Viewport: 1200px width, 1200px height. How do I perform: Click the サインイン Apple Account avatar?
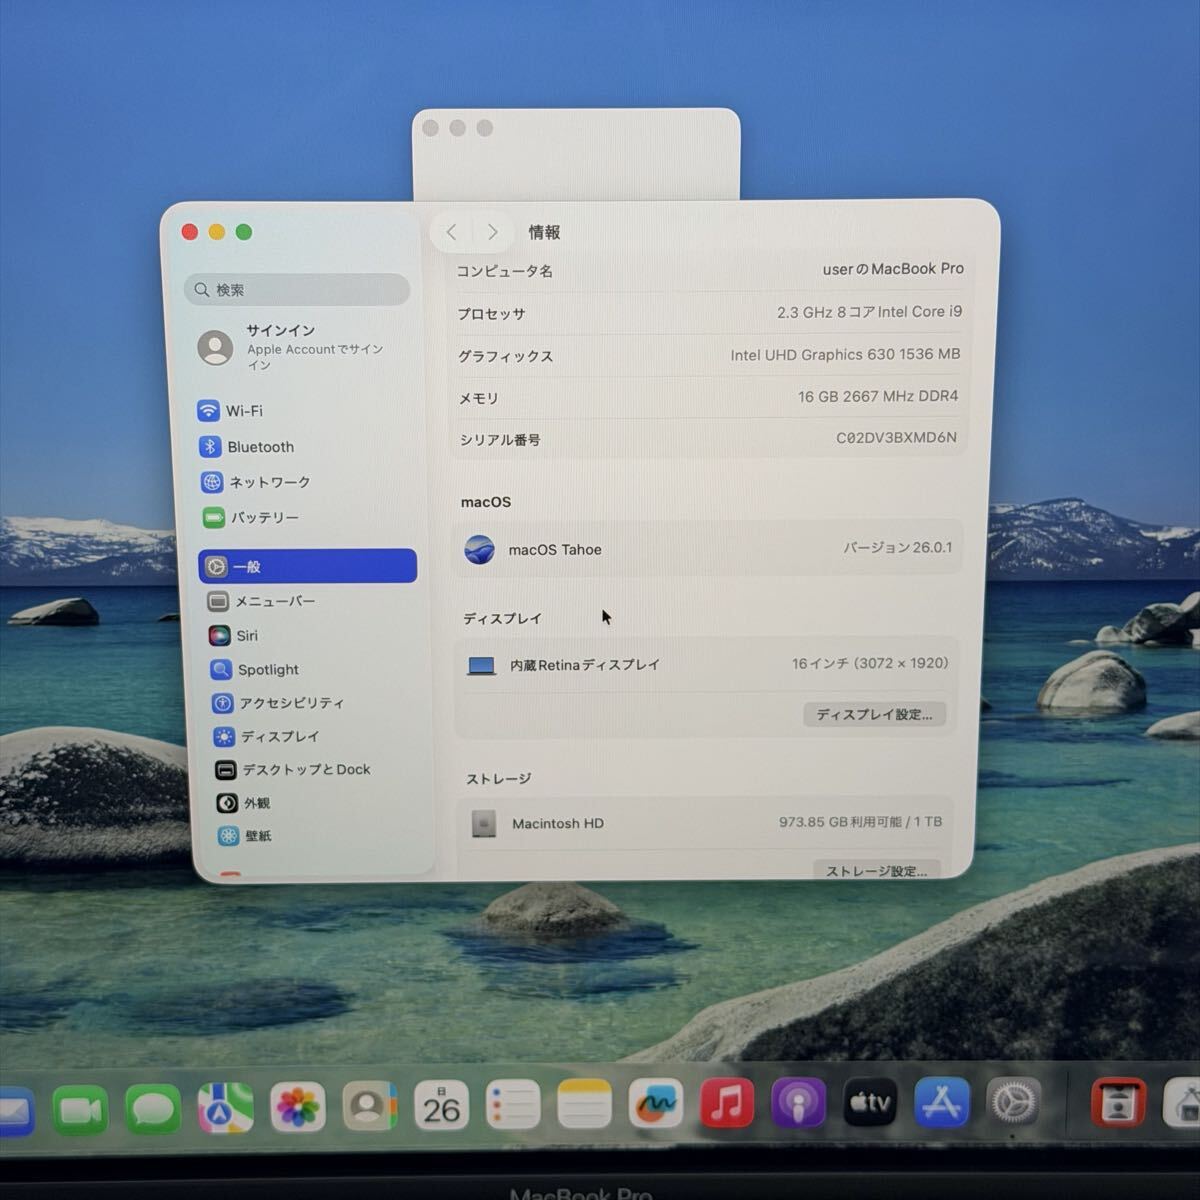tap(215, 347)
